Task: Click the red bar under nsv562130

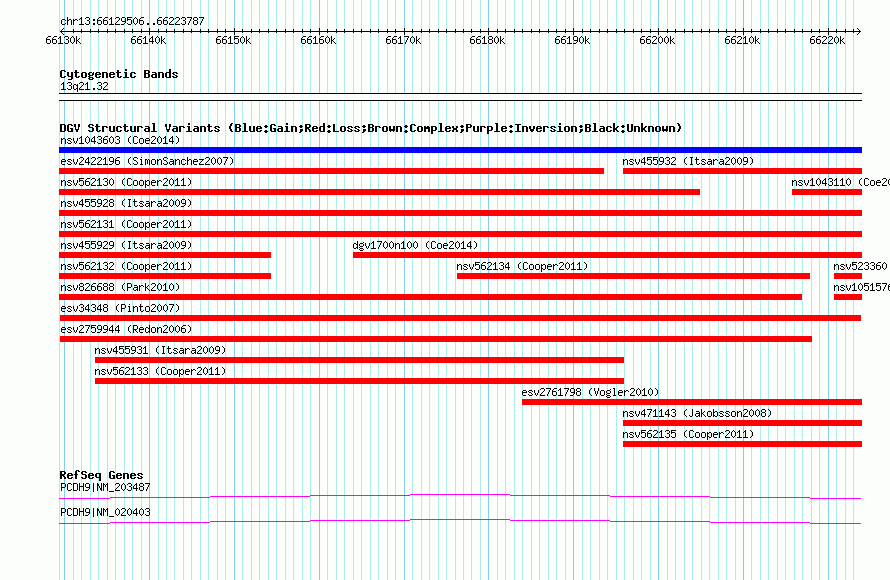Action: click(379, 192)
